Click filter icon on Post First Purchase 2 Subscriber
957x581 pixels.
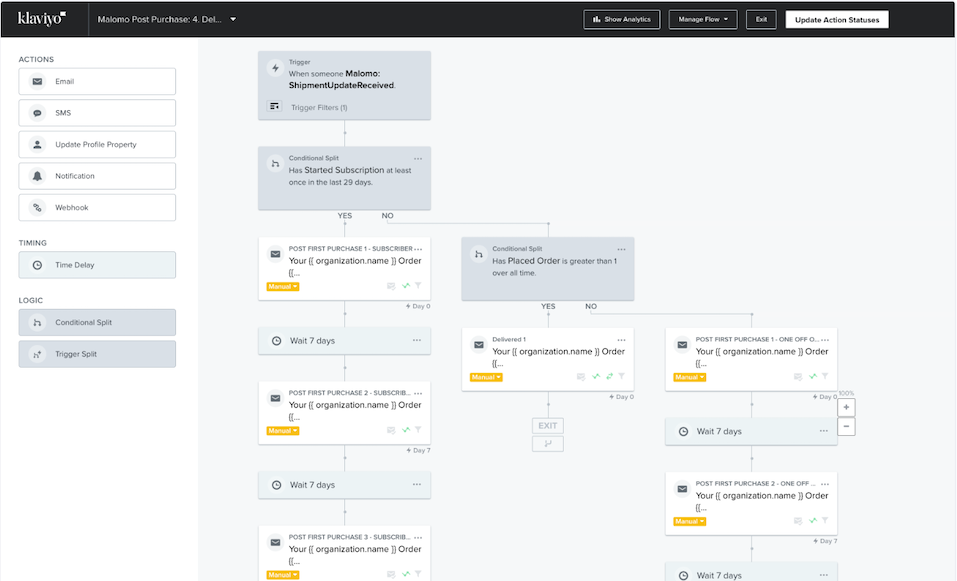(x=419, y=430)
